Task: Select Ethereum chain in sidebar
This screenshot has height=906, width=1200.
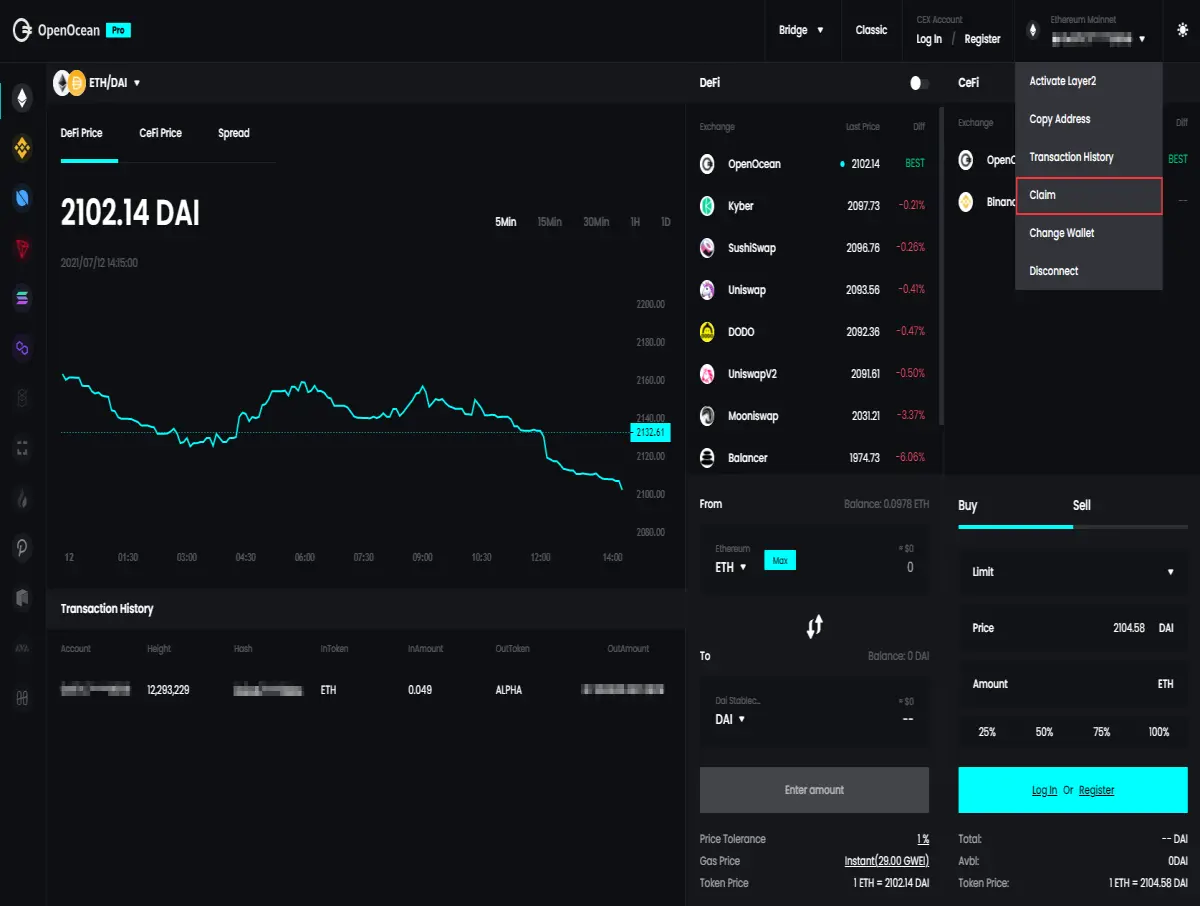Action: coord(22,98)
